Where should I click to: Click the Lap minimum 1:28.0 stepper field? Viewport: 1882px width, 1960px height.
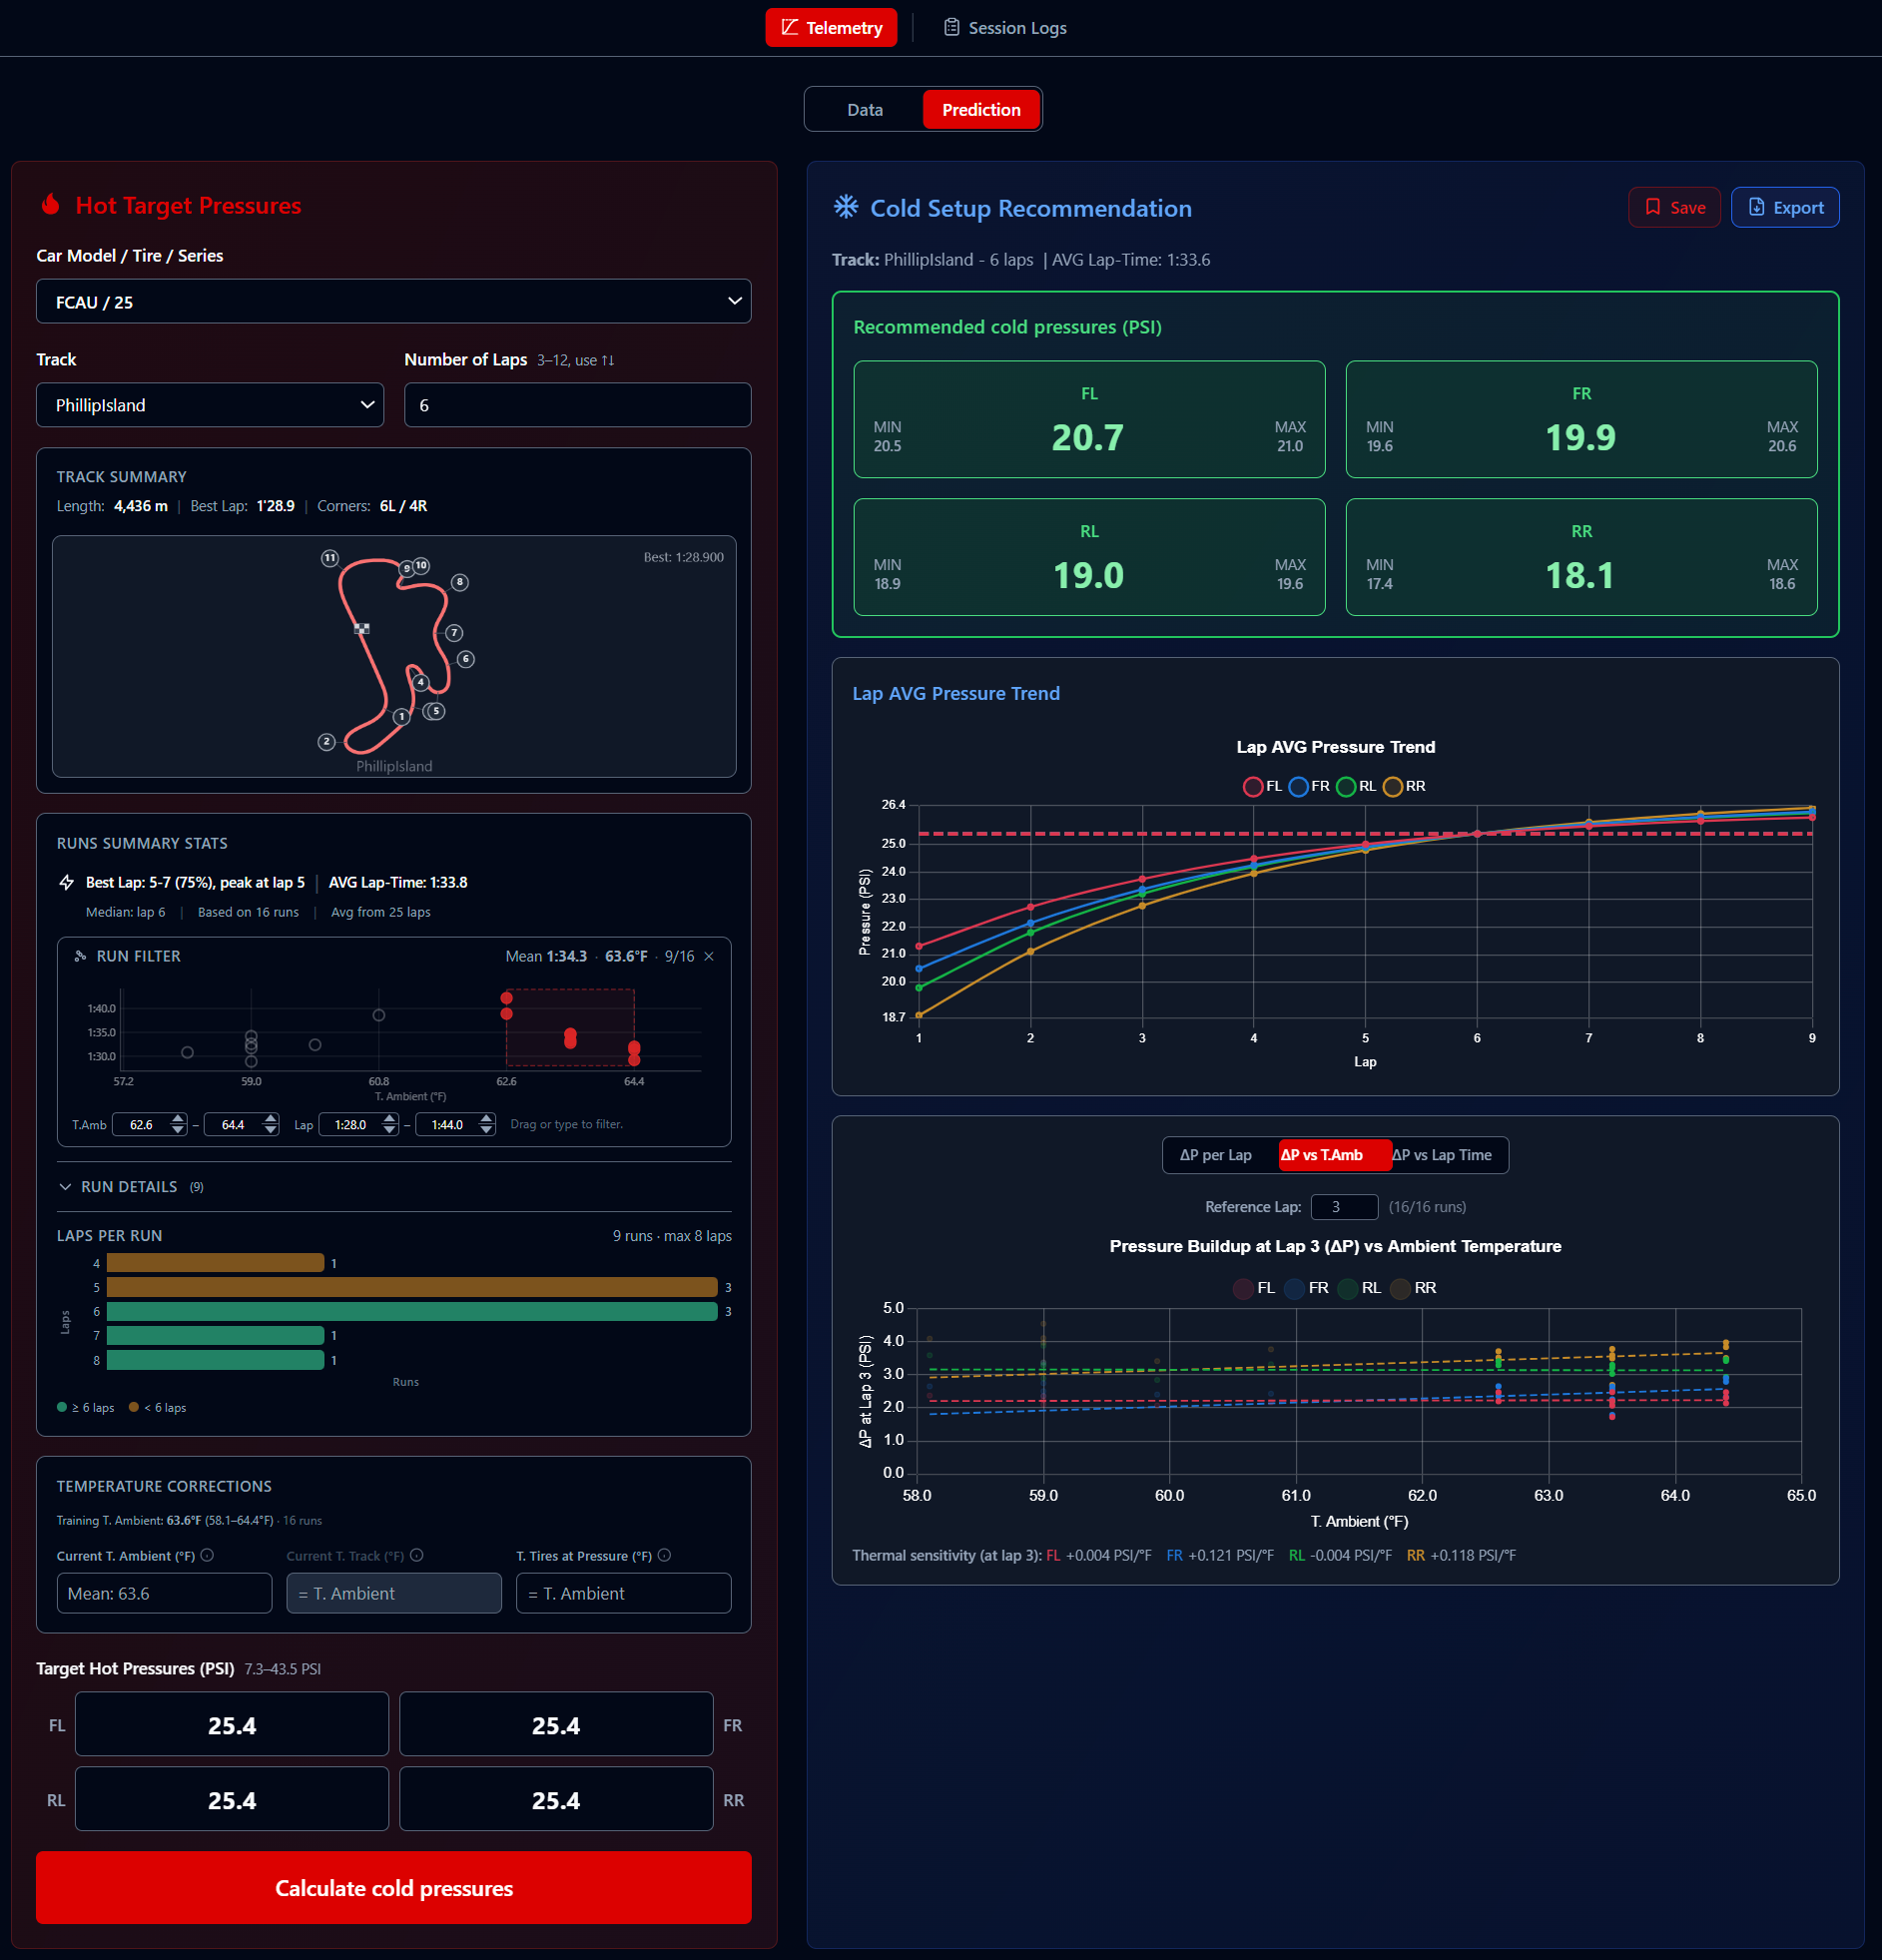(x=359, y=1125)
